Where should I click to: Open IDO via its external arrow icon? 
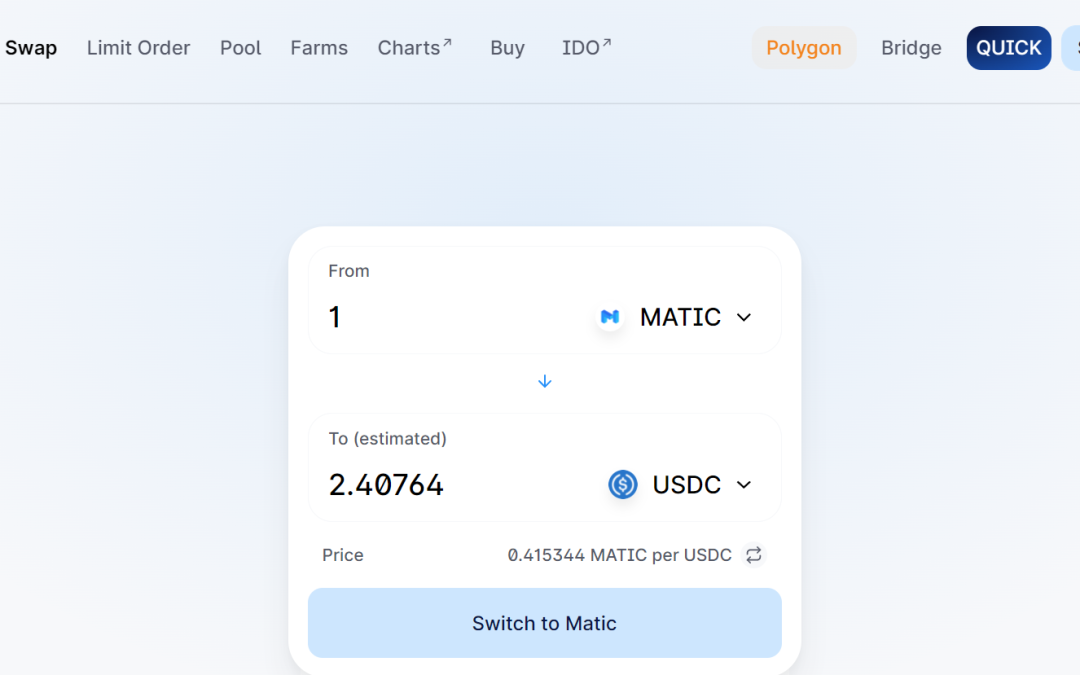coord(606,43)
